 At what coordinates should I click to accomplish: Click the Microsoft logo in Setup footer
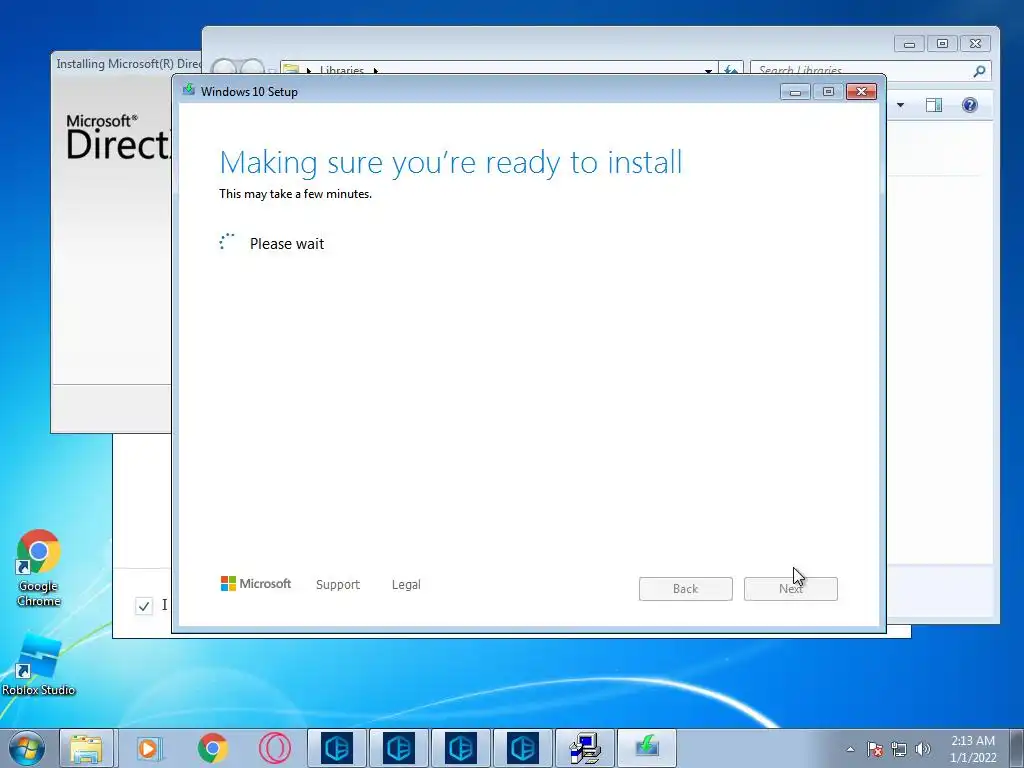pos(256,584)
